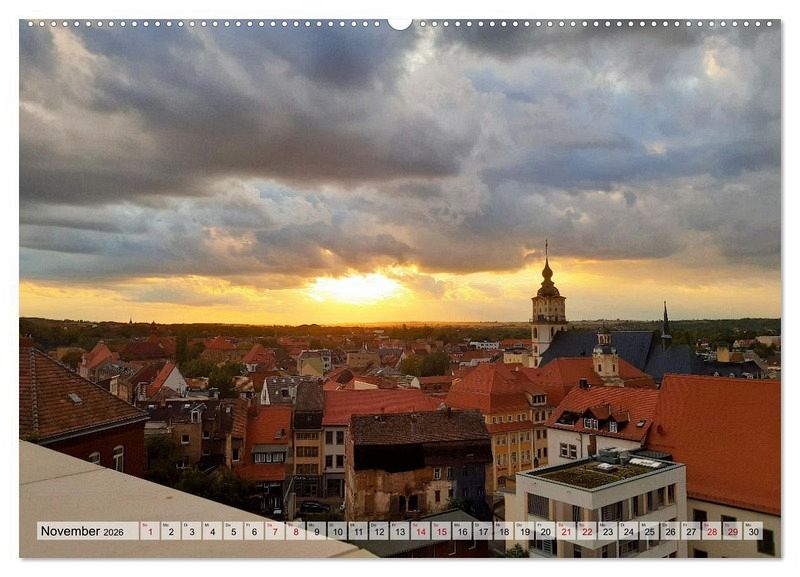
Task: Select day 3 in the calendar strip
Action: 191,531
